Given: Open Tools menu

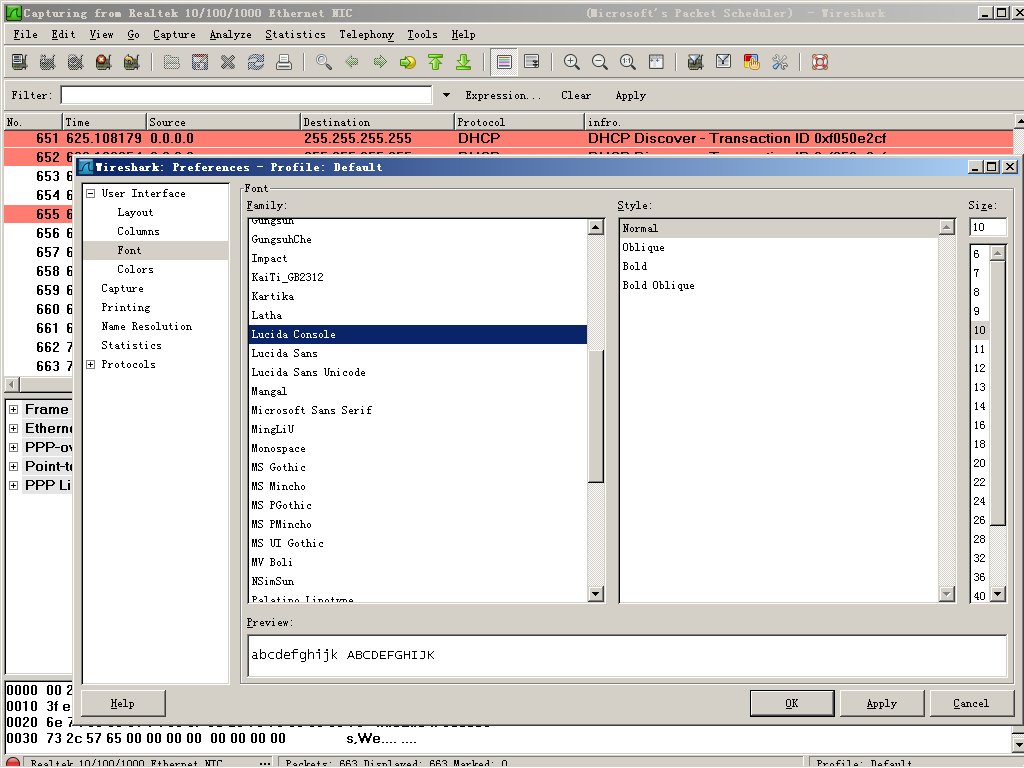Looking at the screenshot, I should [423, 35].
